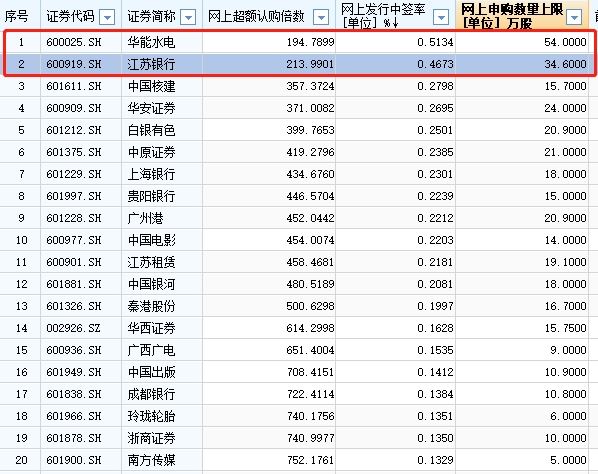Image resolution: width=598 pixels, height=474 pixels.
Task: Click code cell 600901.SH
Action: 74,262
